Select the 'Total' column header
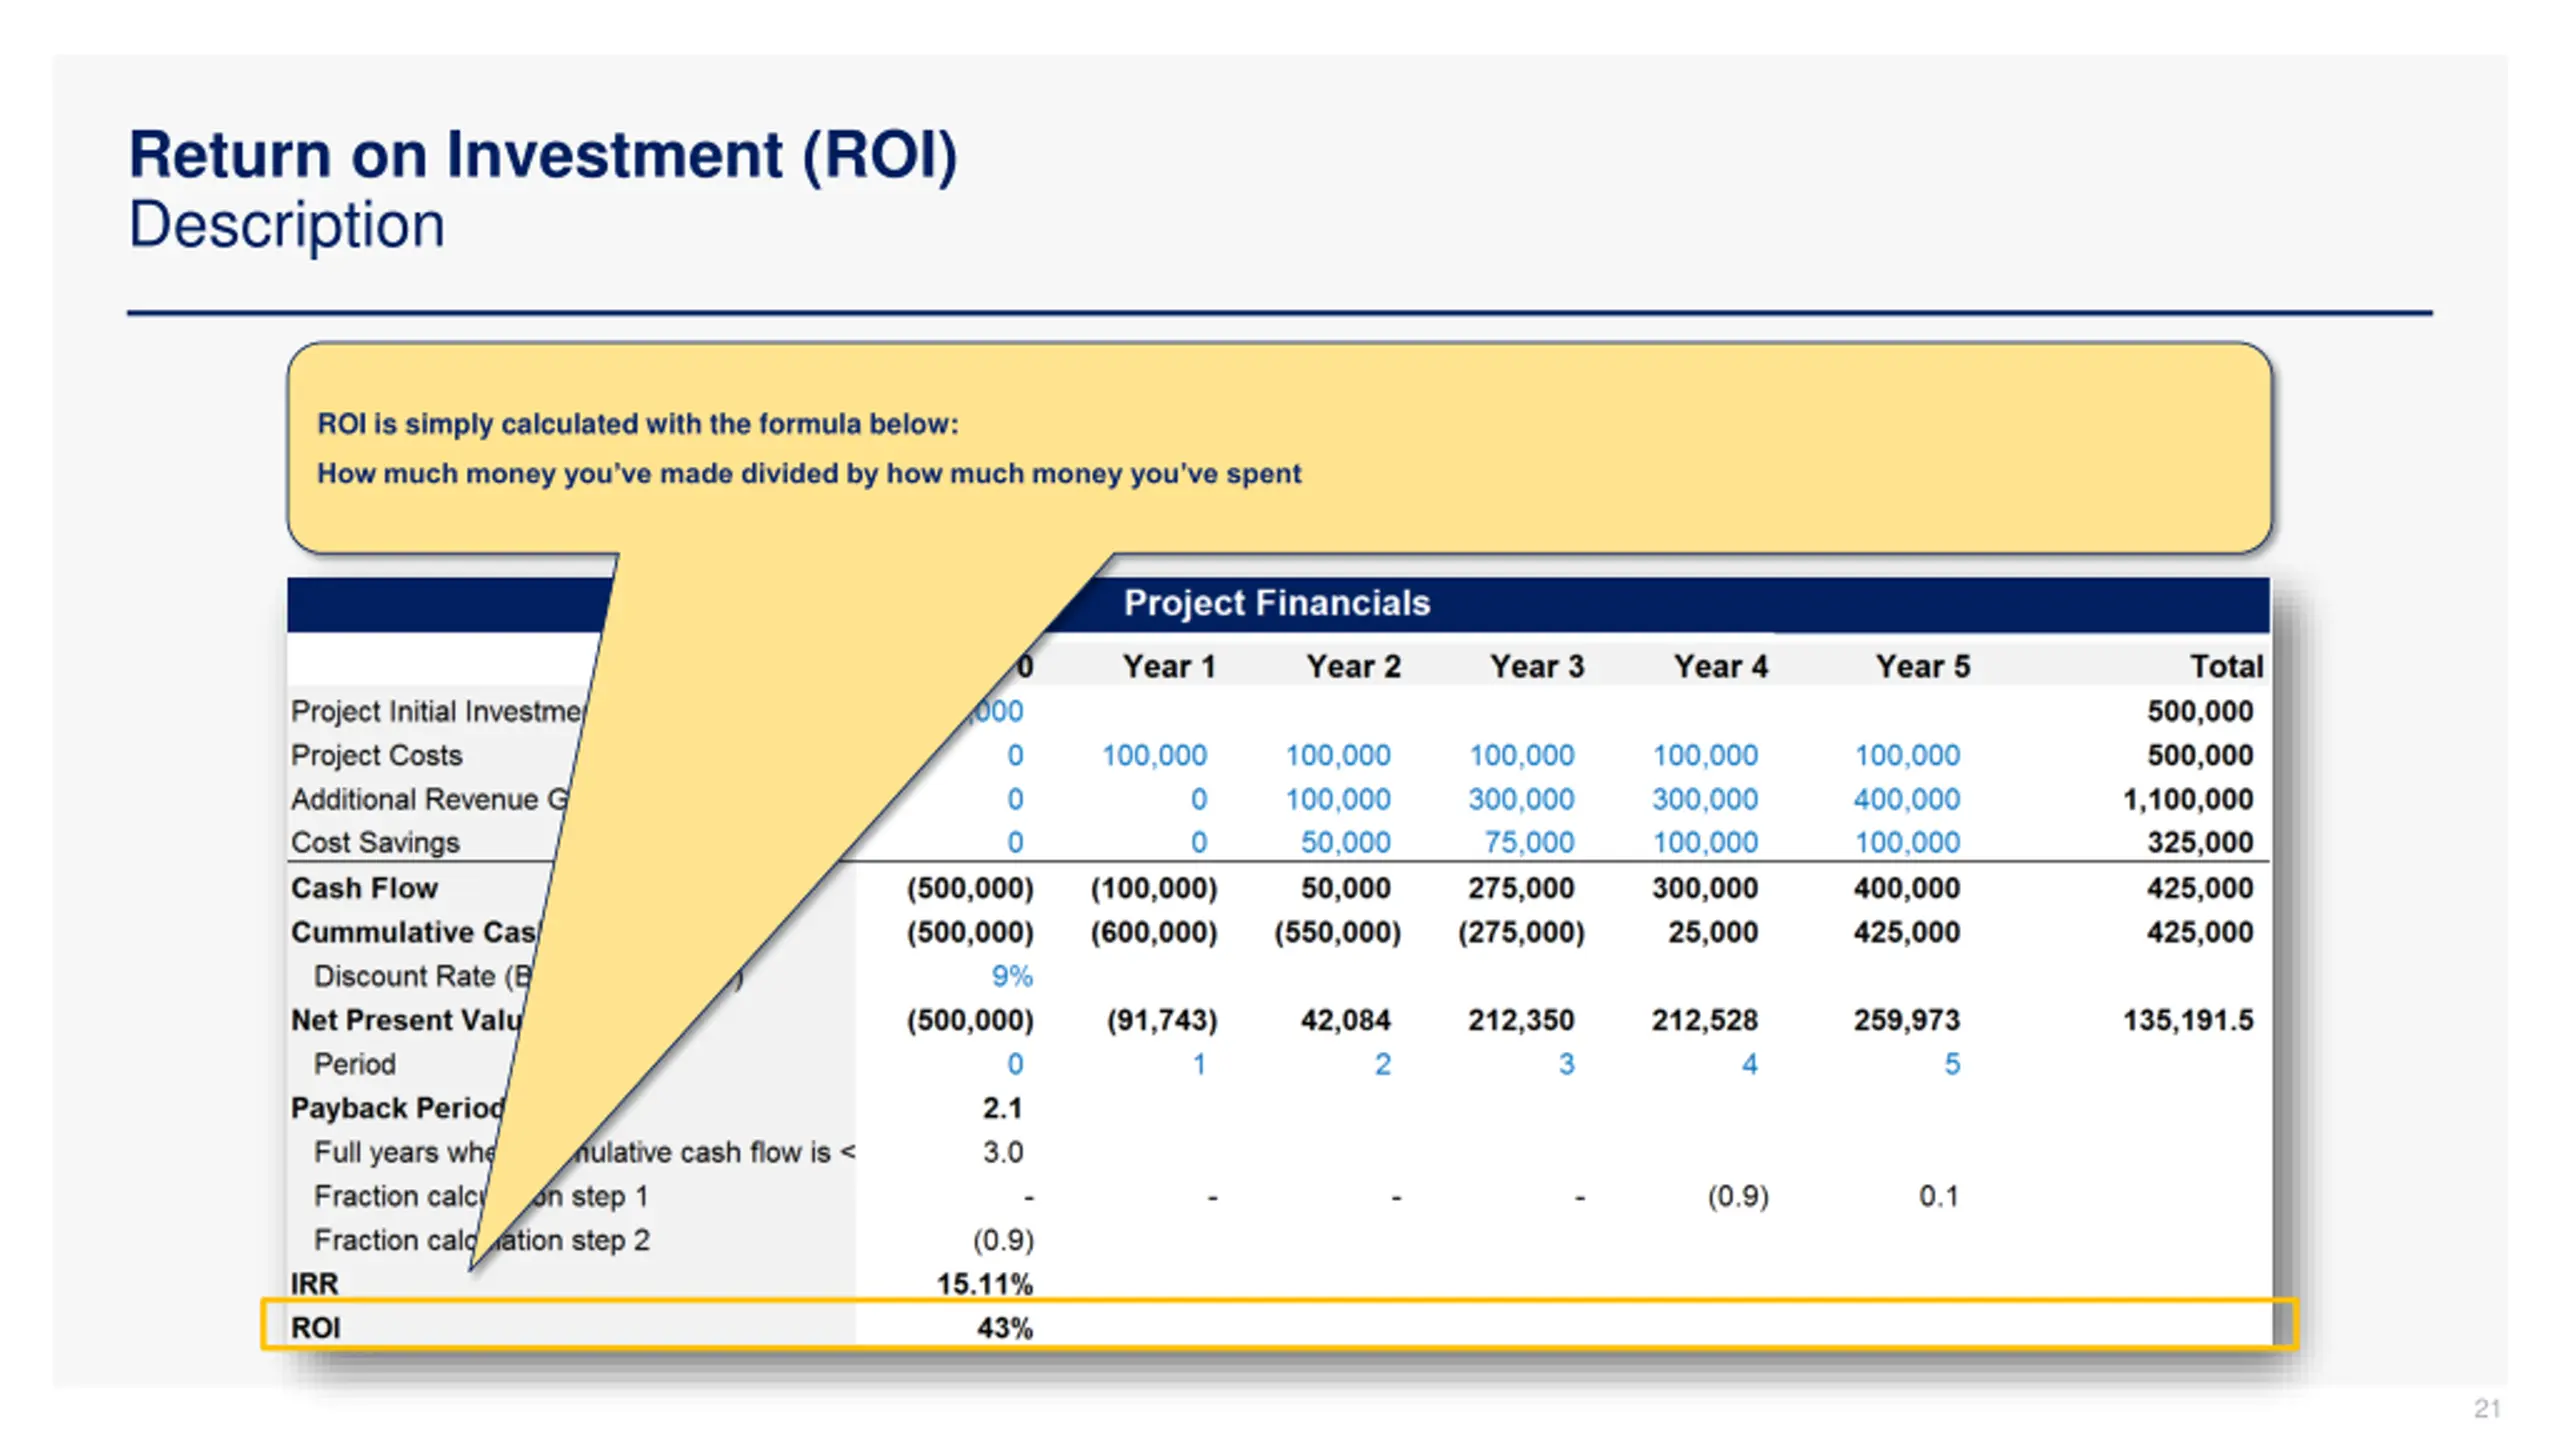Screen dimensions: 2560x1440 click(x=2226, y=666)
